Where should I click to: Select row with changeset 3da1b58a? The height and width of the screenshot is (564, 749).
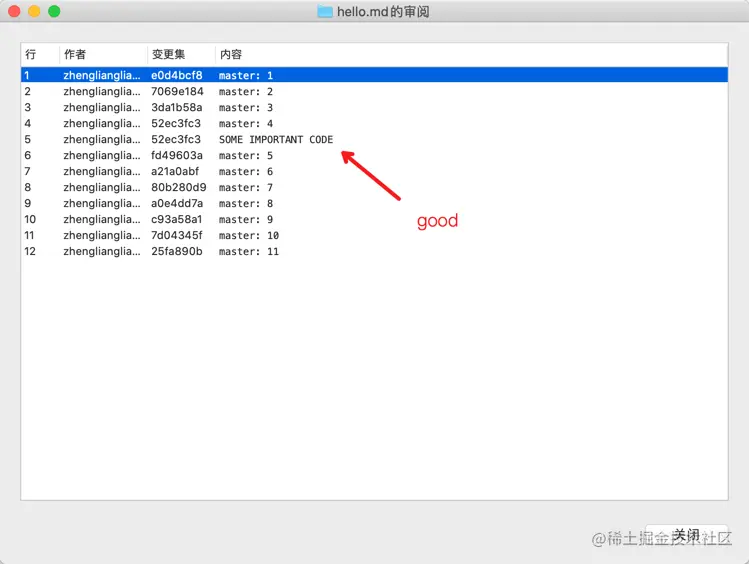click(x=374, y=107)
